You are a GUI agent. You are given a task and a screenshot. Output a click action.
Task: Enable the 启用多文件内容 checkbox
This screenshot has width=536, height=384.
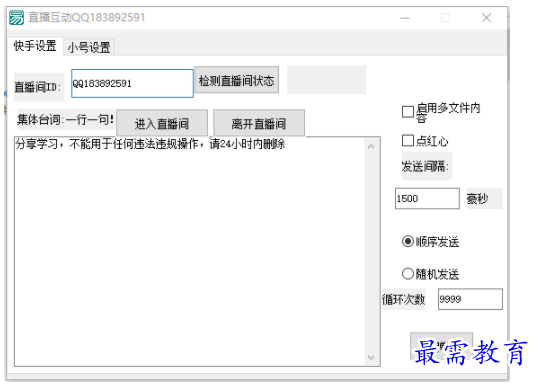click(408, 112)
